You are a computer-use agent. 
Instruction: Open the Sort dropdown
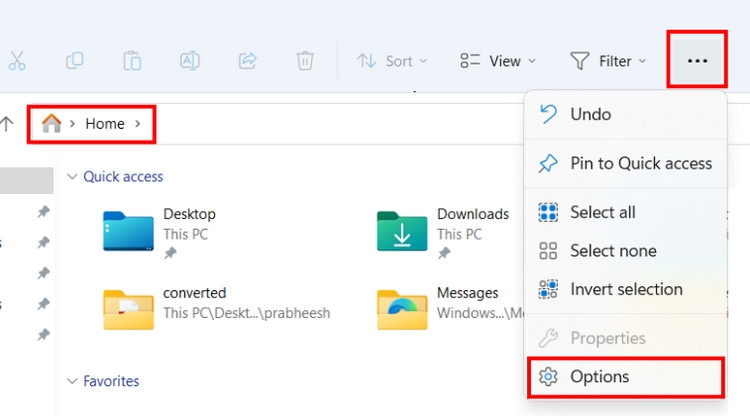[392, 61]
